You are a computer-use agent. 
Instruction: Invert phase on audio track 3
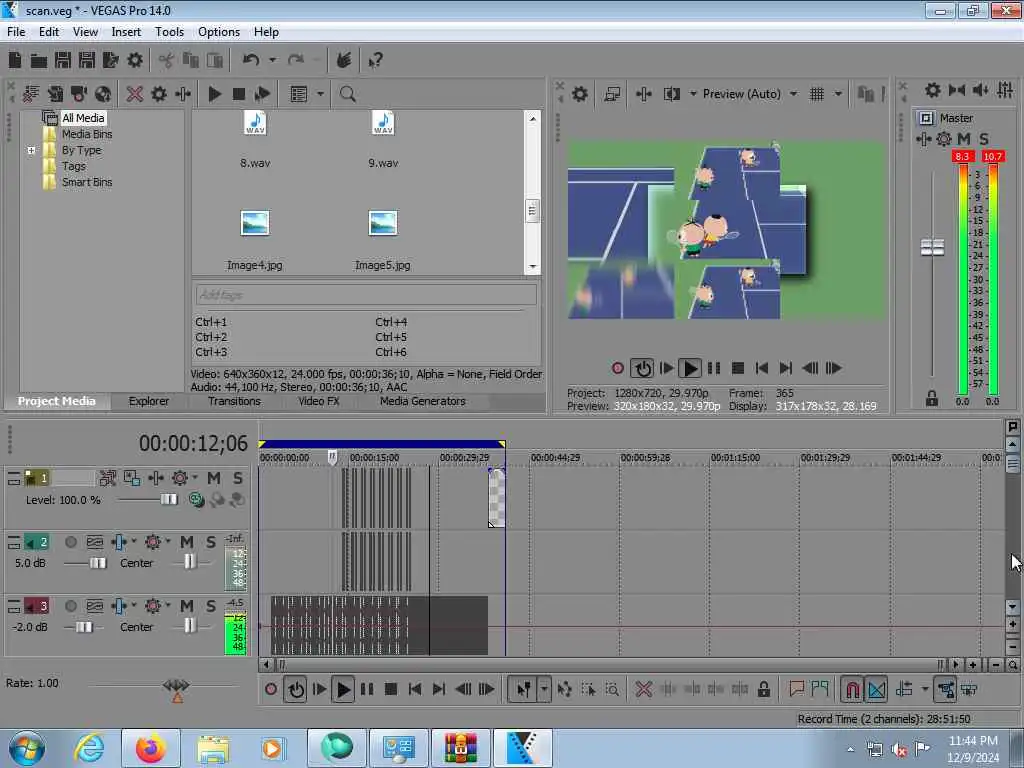click(x=95, y=606)
